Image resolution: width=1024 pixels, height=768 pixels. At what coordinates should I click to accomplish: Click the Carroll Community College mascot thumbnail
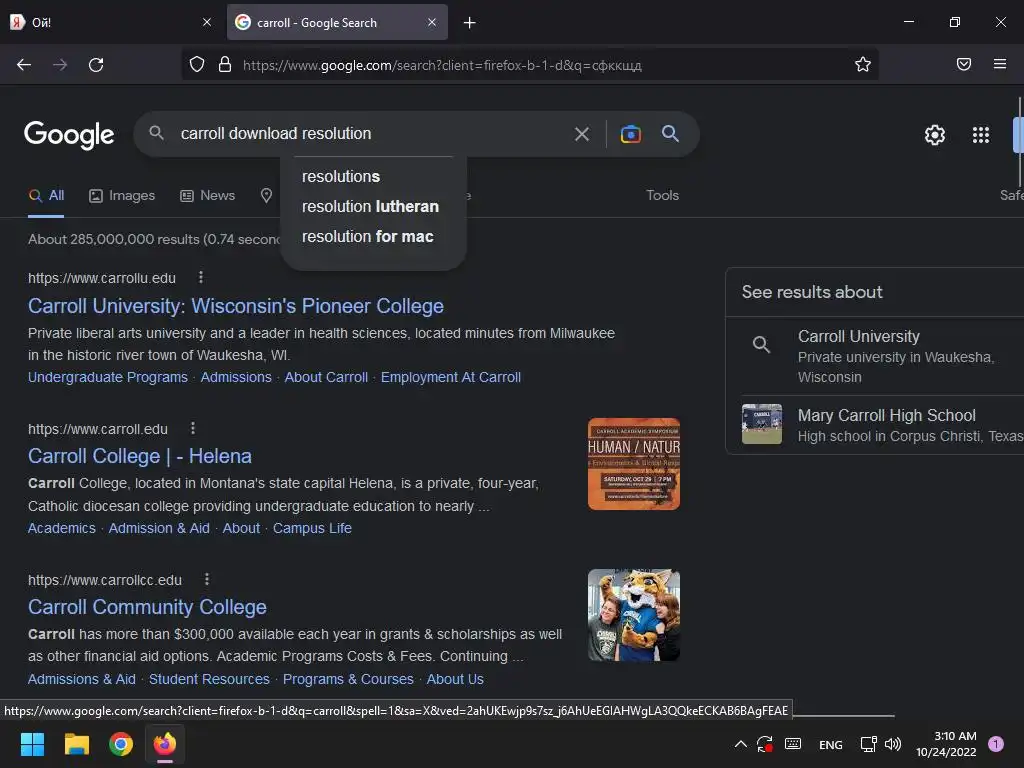click(x=633, y=615)
